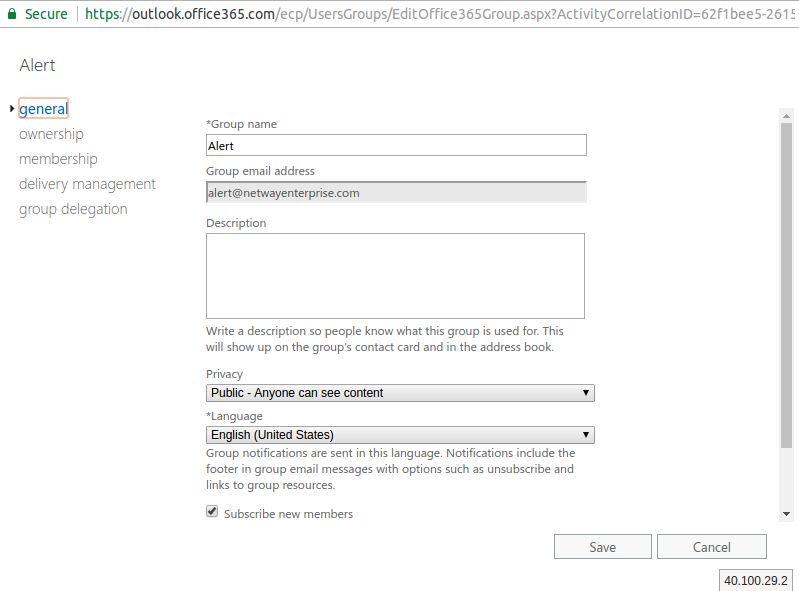This screenshot has height=591, width=799.
Task: Open the Language dropdown
Action: 400,435
